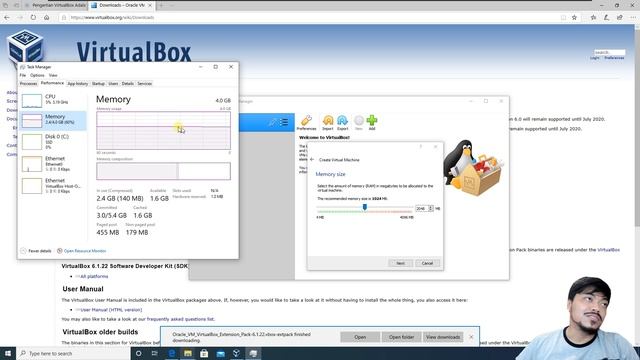Click the webpage search box
The height and width of the screenshot is (360, 640).
[x=609, y=52]
